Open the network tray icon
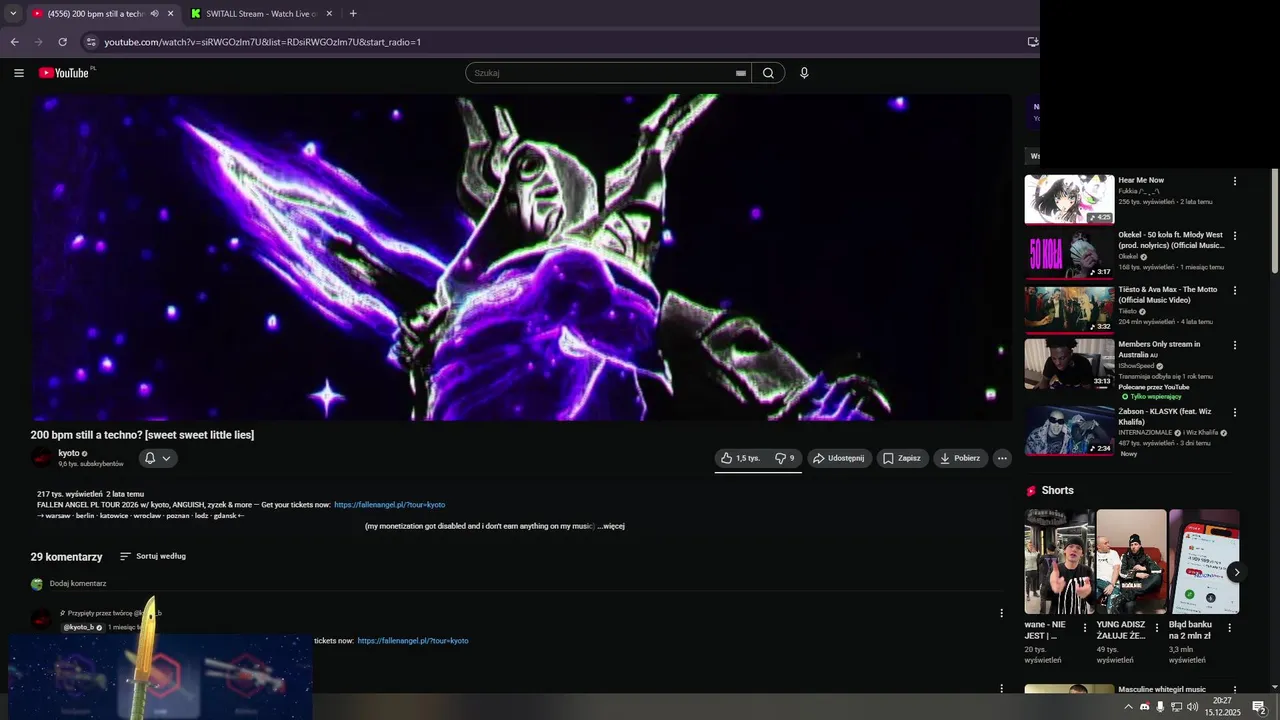The height and width of the screenshot is (720, 1280). (x=1176, y=707)
